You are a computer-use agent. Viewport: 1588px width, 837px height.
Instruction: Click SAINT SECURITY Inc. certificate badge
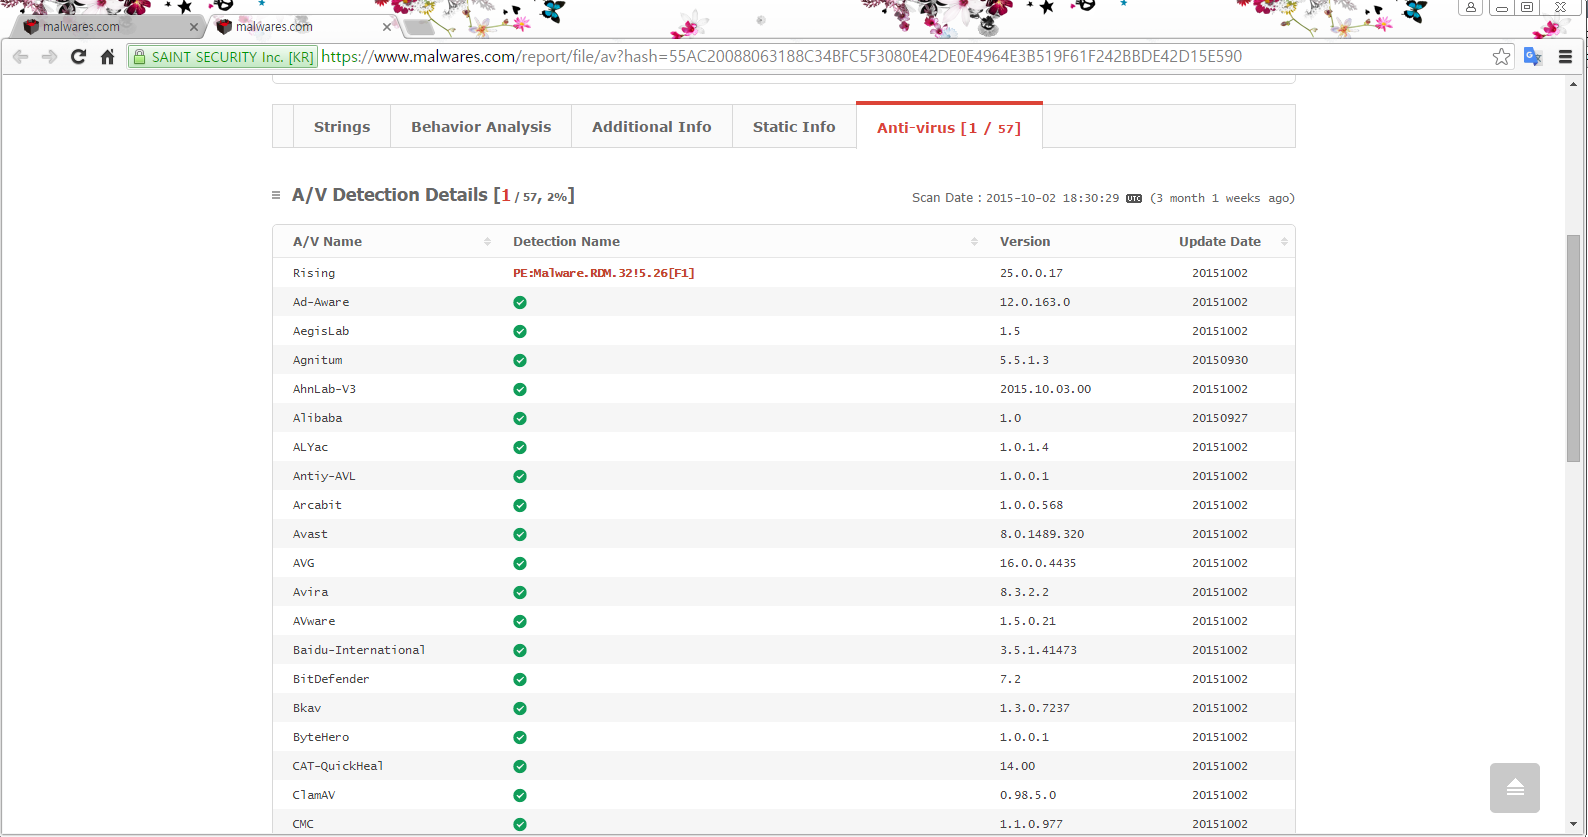(223, 57)
